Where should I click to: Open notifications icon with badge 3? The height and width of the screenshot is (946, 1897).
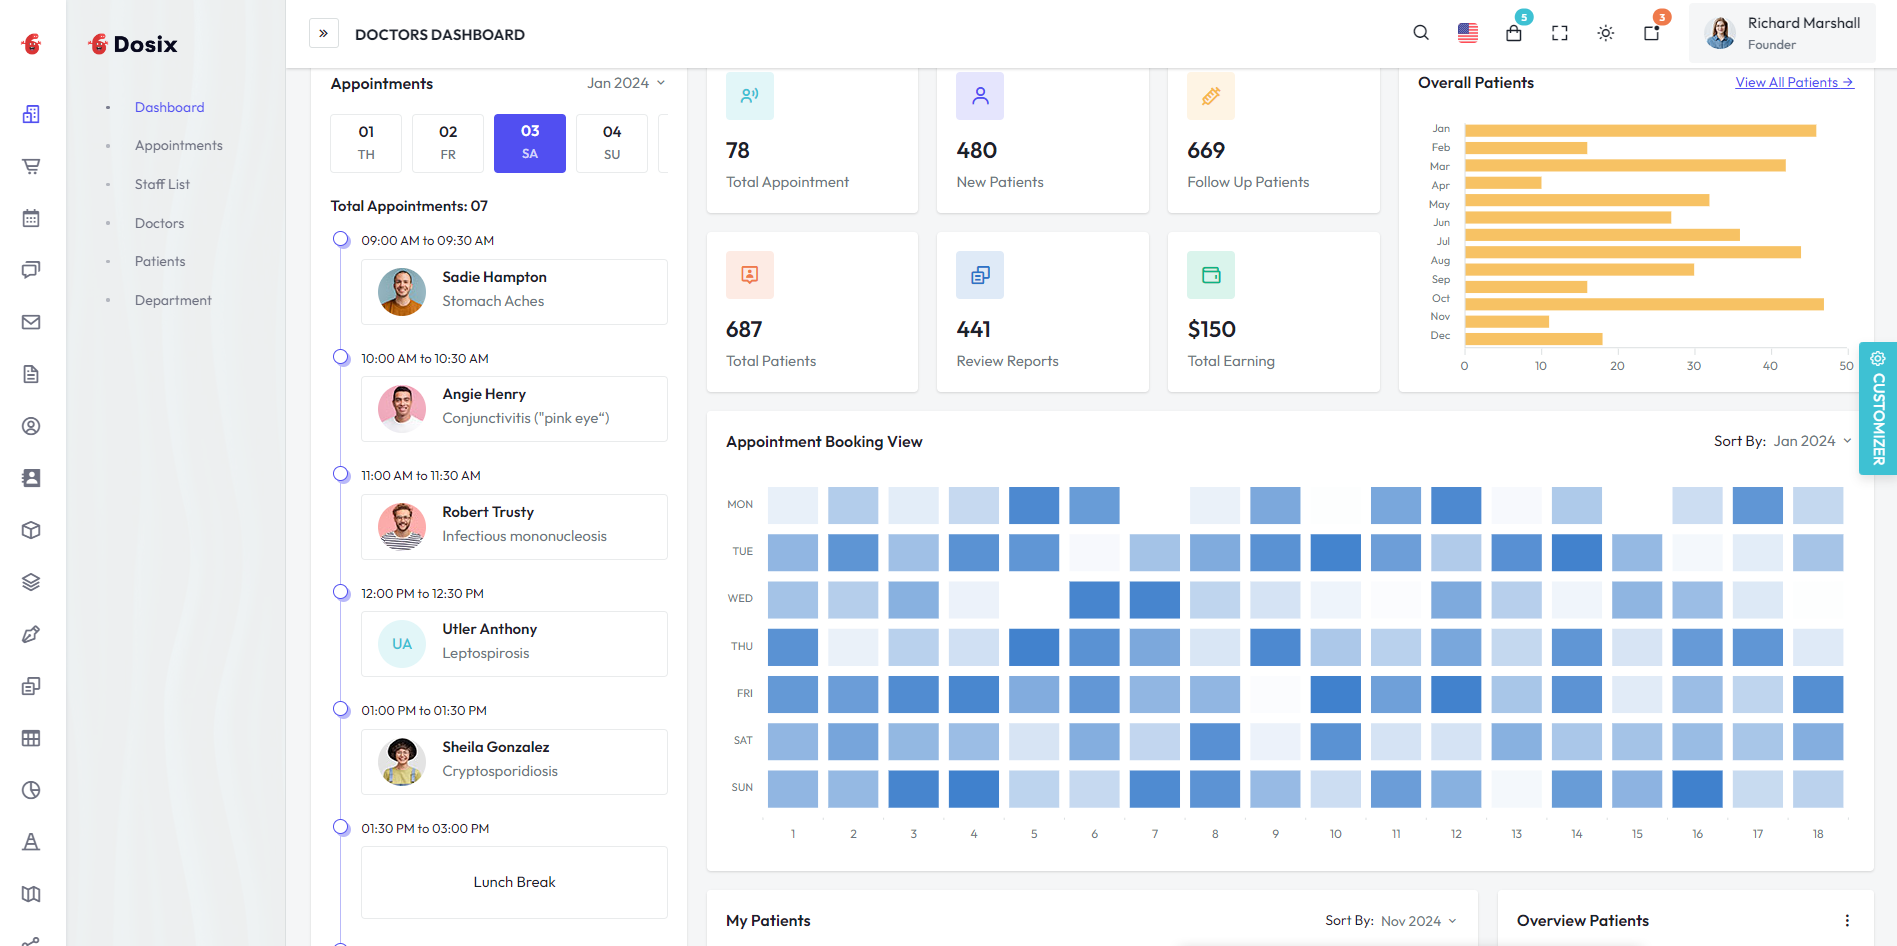(1652, 33)
